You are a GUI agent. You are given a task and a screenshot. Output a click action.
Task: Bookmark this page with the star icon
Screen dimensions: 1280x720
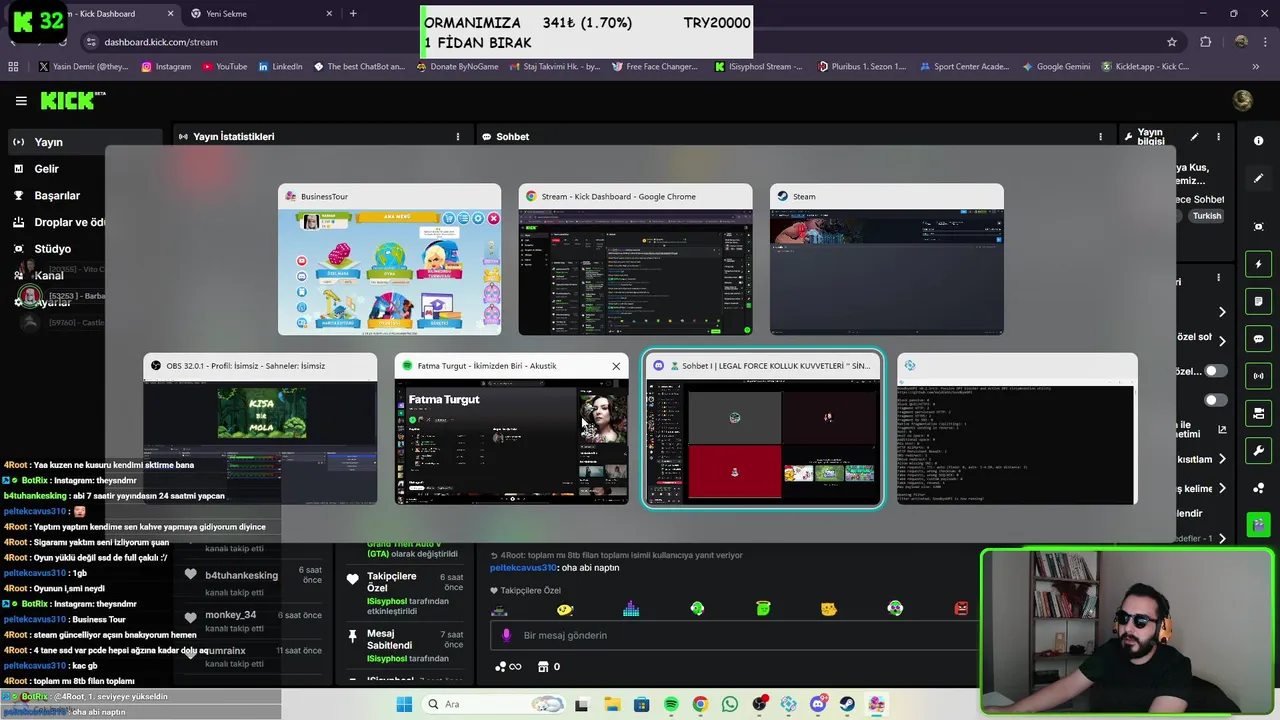point(1172,42)
